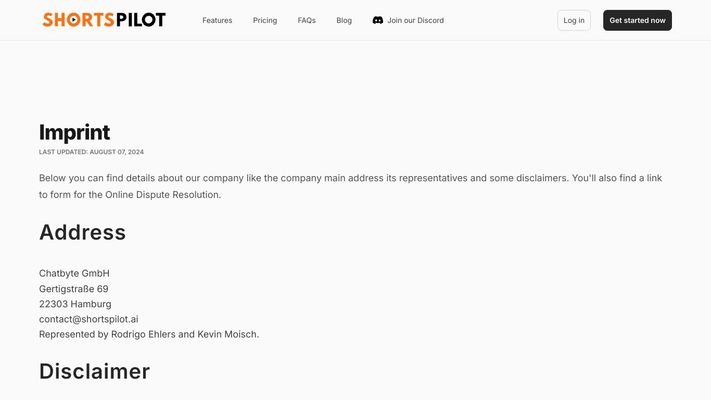711x400 pixels.
Task: Click the Represented by Rodrigo Ehlers line
Action: coord(149,334)
